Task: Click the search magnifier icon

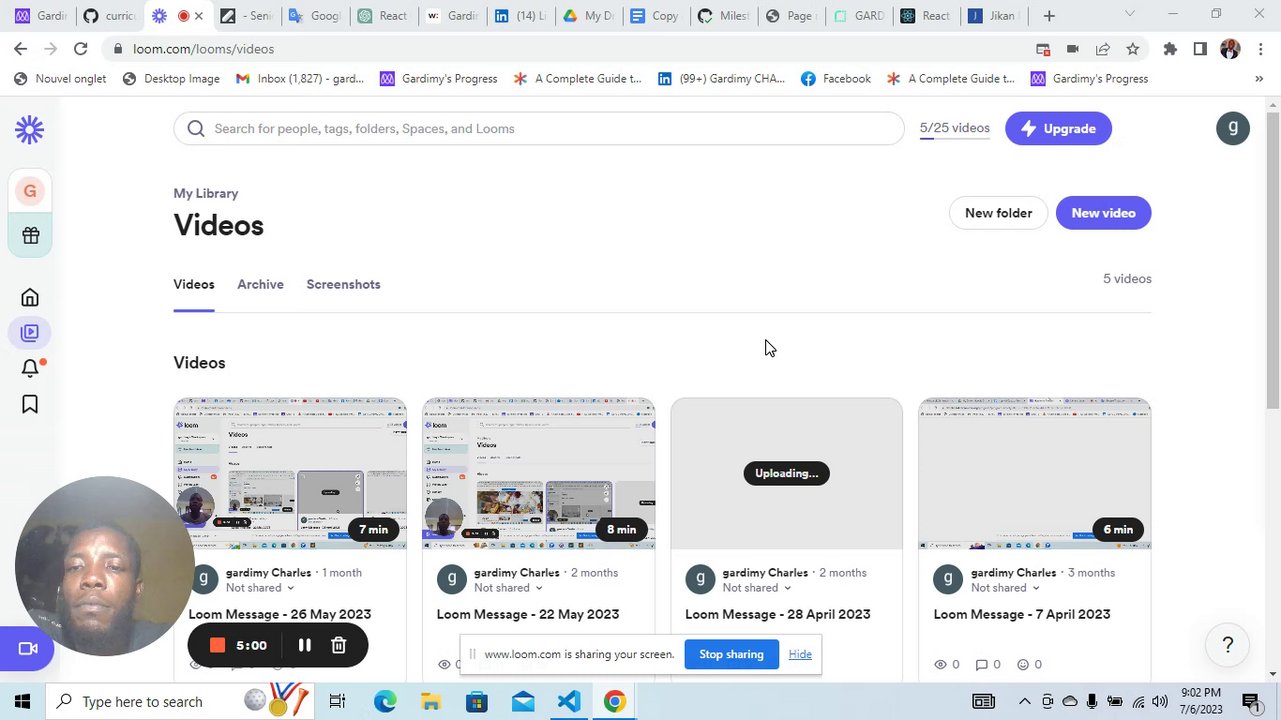Action: coord(196,128)
